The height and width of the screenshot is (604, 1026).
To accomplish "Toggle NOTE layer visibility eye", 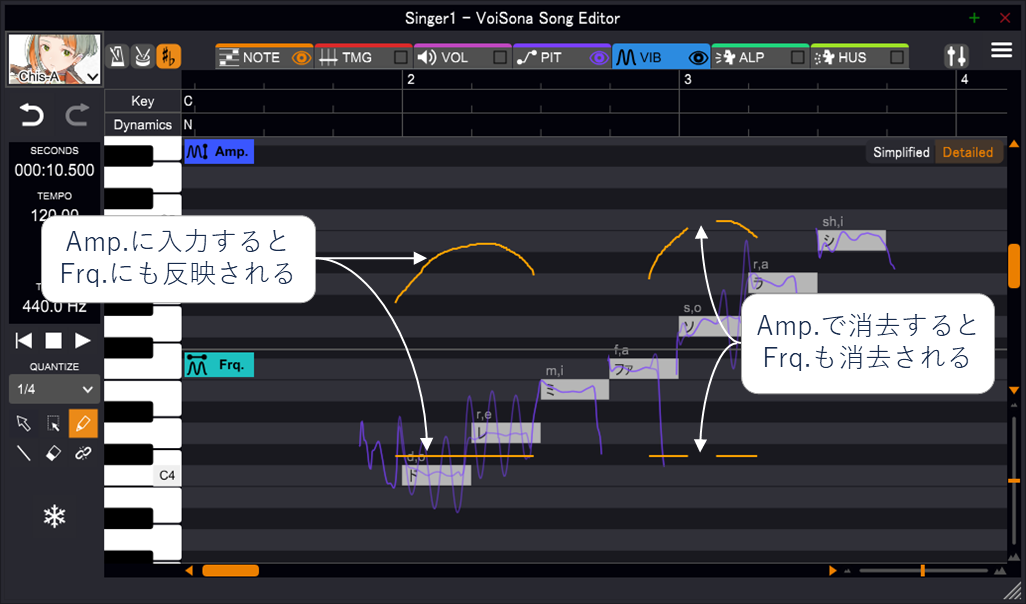I will pyautogui.click(x=301, y=58).
